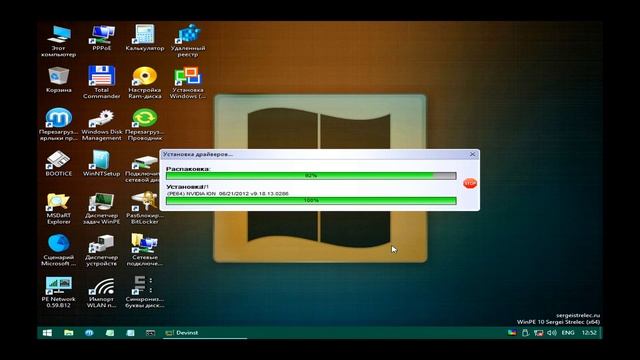This screenshot has height=360, width=640.
Task: Click the network tray icon
Action: (x=538, y=333)
